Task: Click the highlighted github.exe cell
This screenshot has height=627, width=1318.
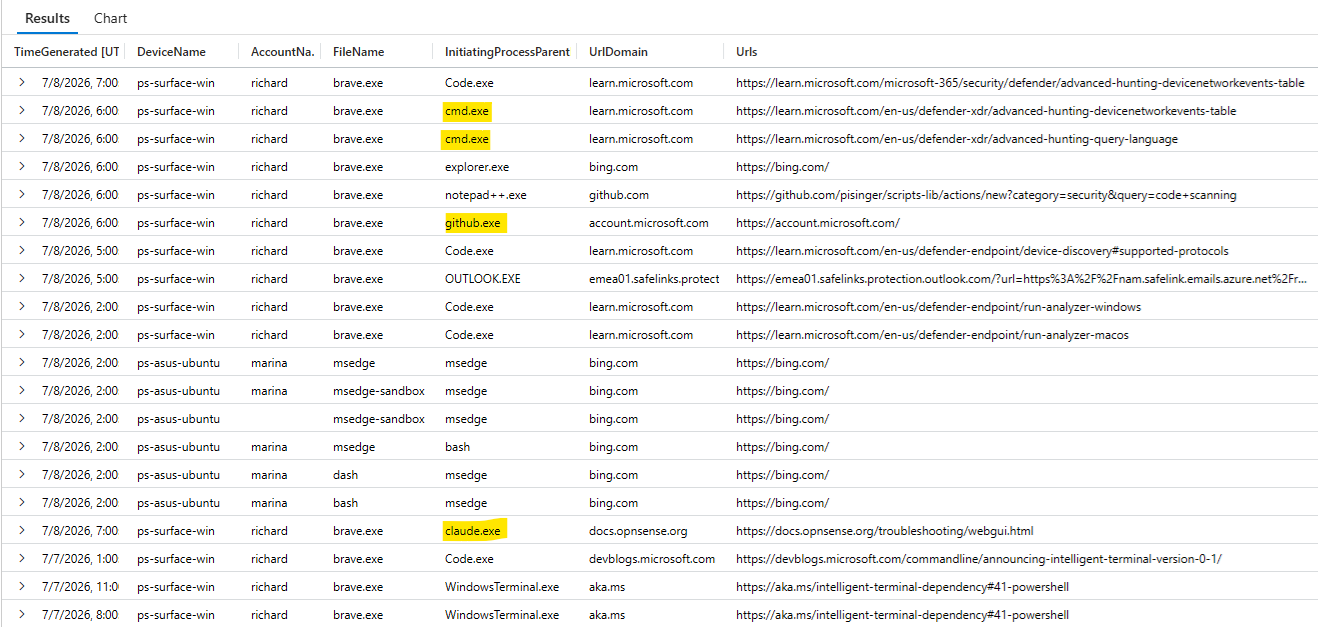Action: pyautogui.click(x=474, y=223)
